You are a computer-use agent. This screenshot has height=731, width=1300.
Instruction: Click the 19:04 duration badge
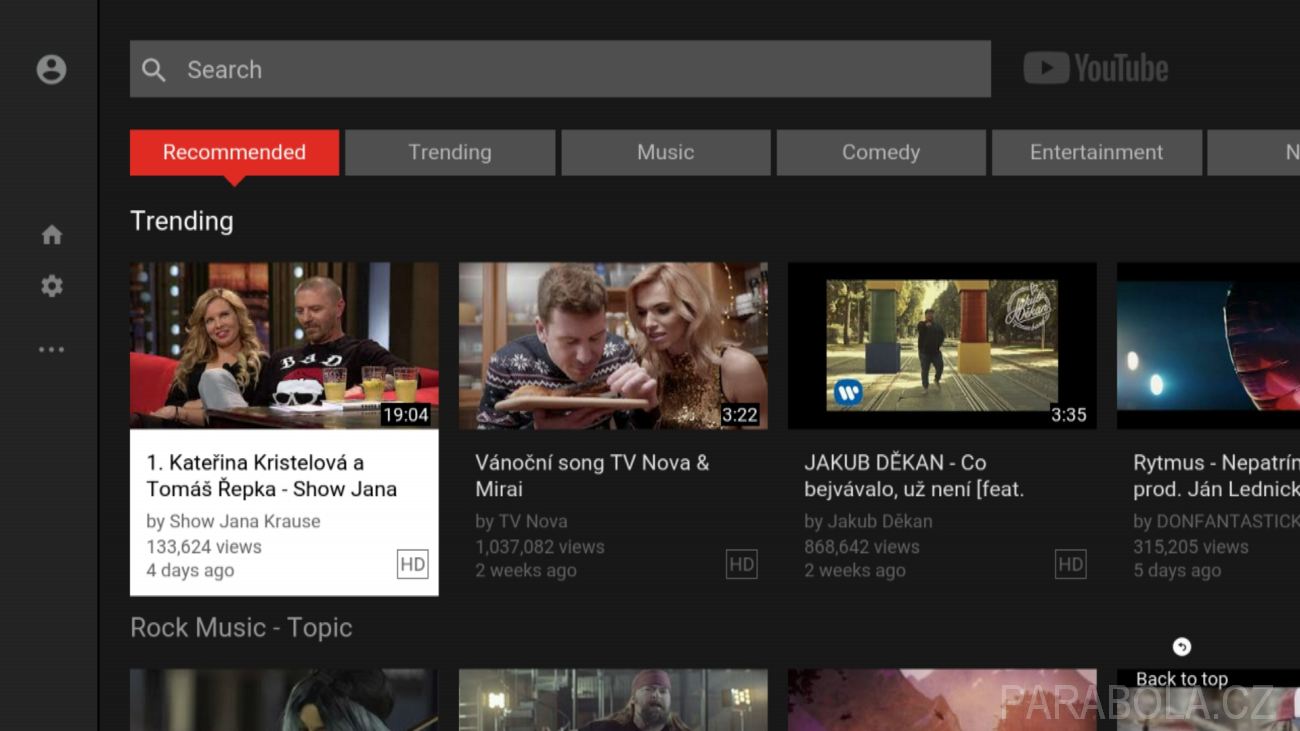[406, 415]
